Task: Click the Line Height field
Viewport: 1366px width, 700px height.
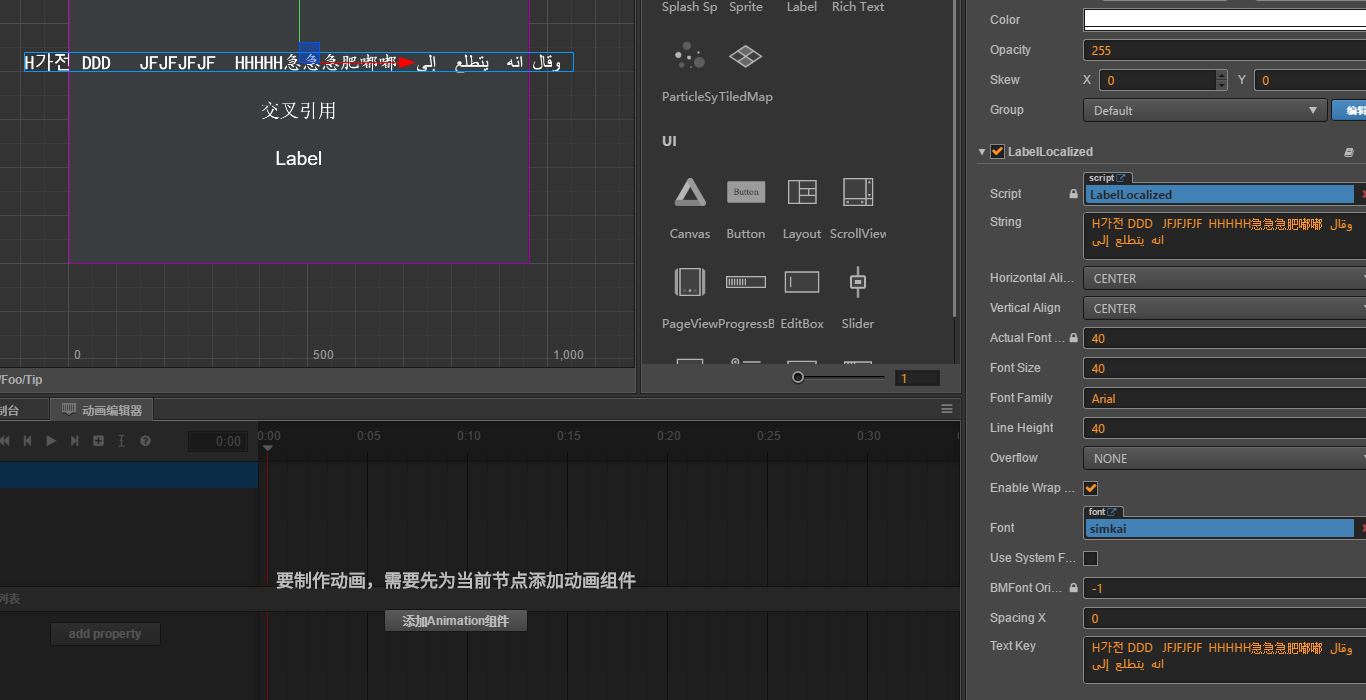Action: pyautogui.click(x=1224, y=428)
